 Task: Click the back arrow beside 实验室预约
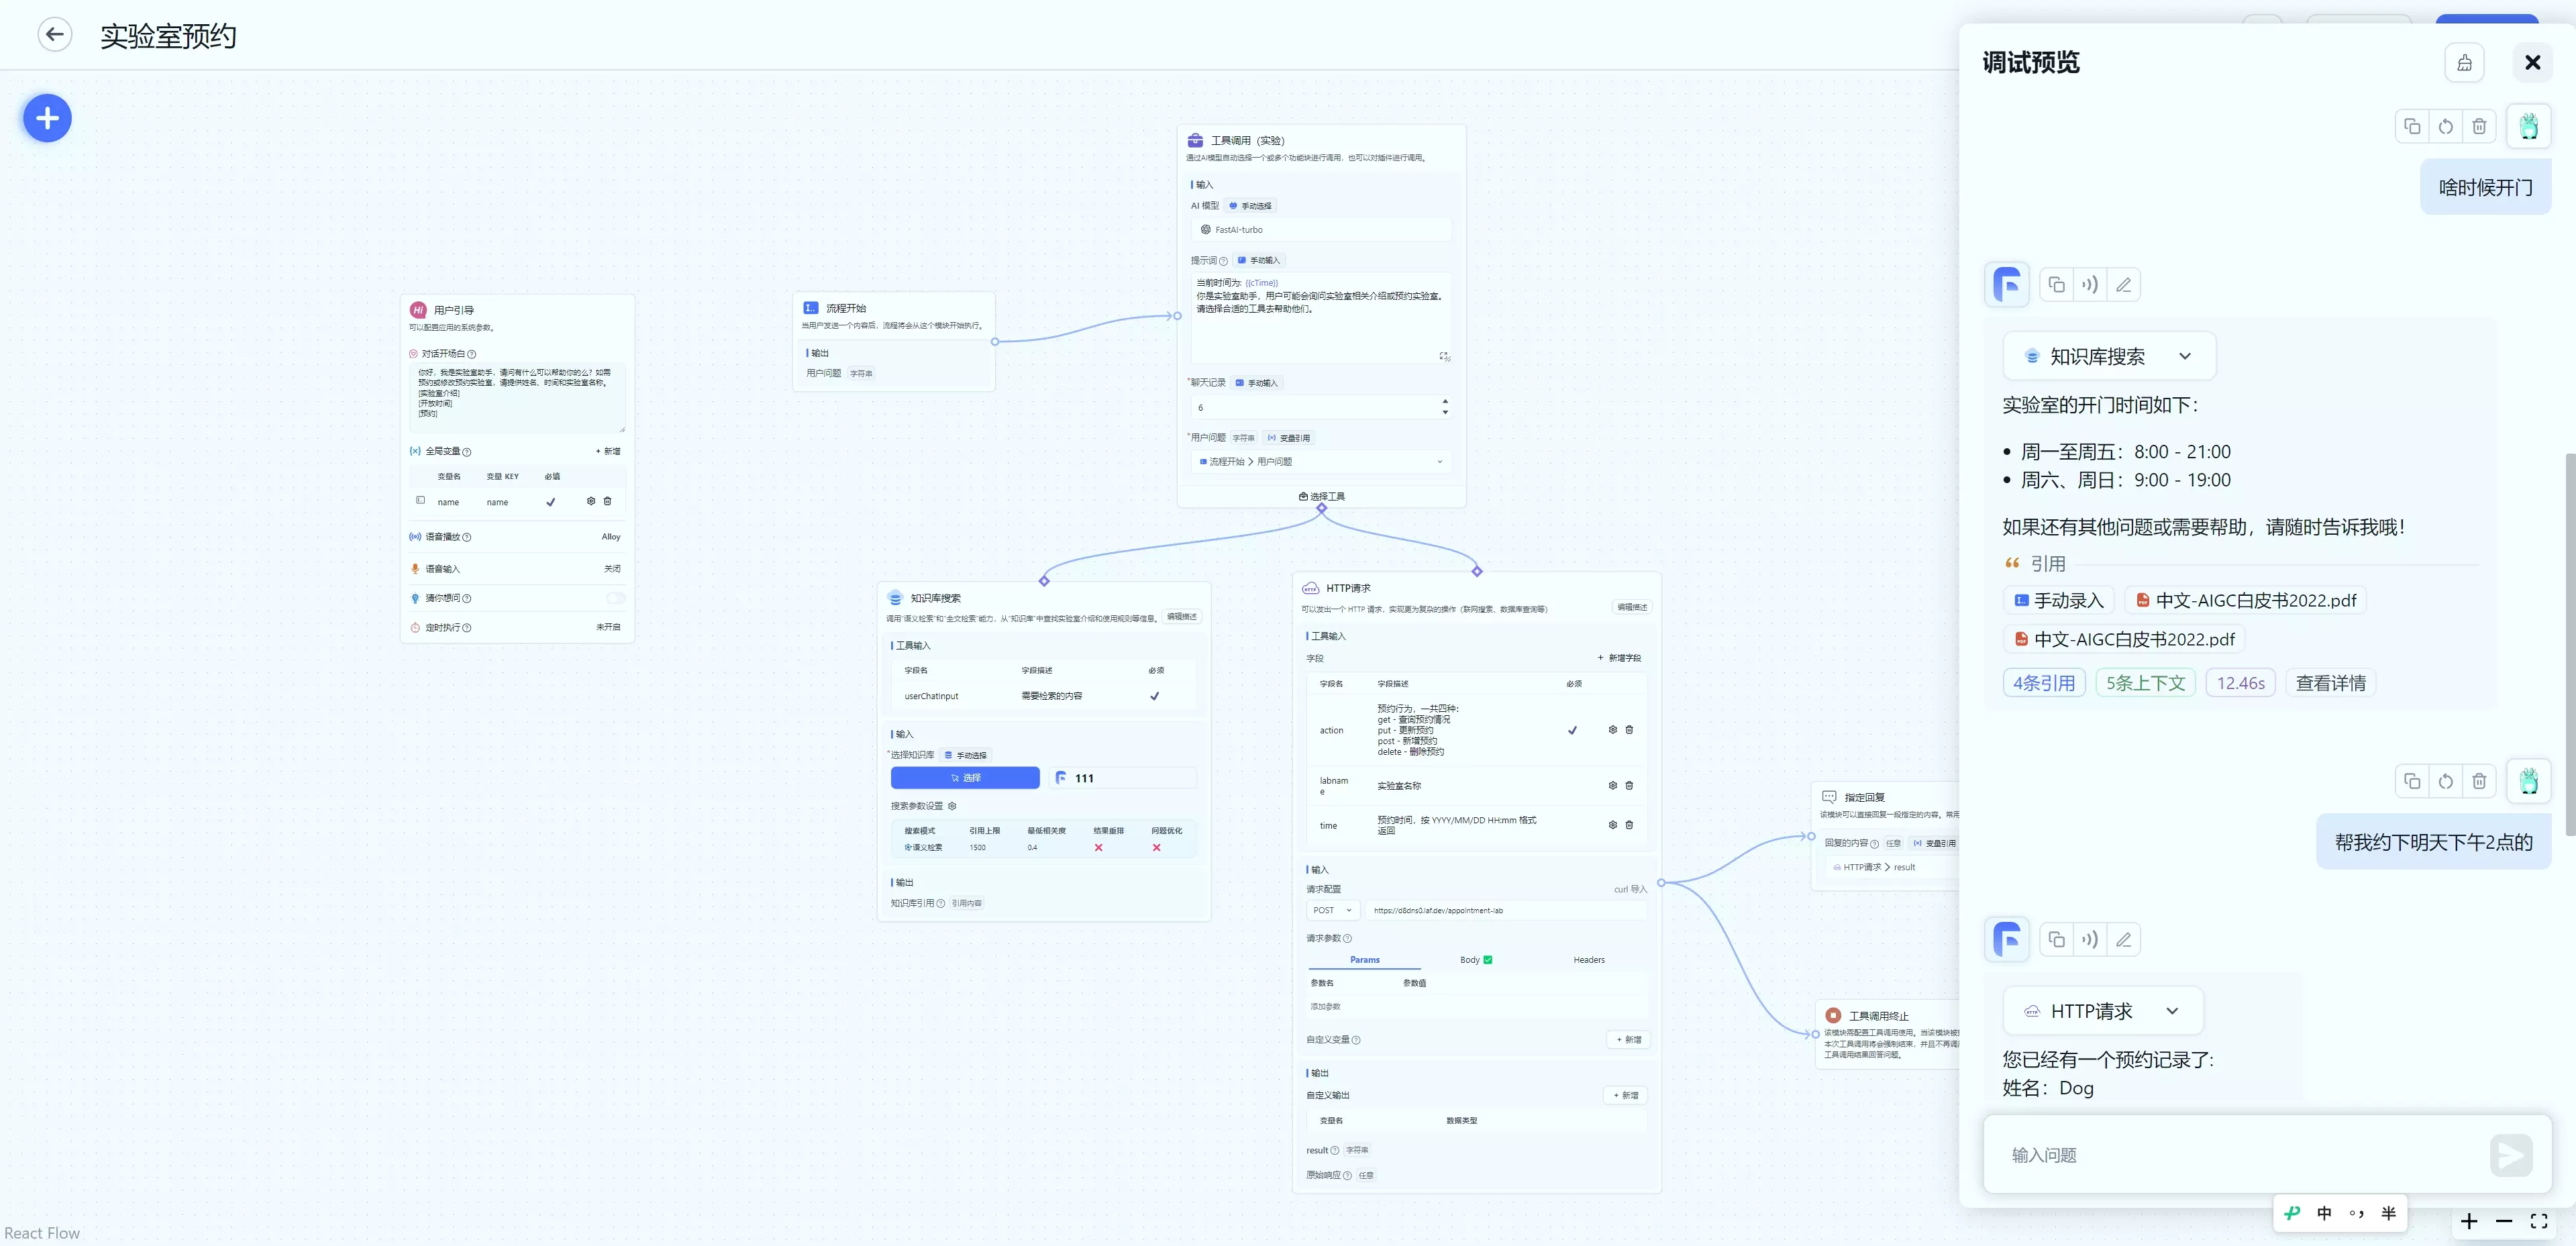point(55,35)
